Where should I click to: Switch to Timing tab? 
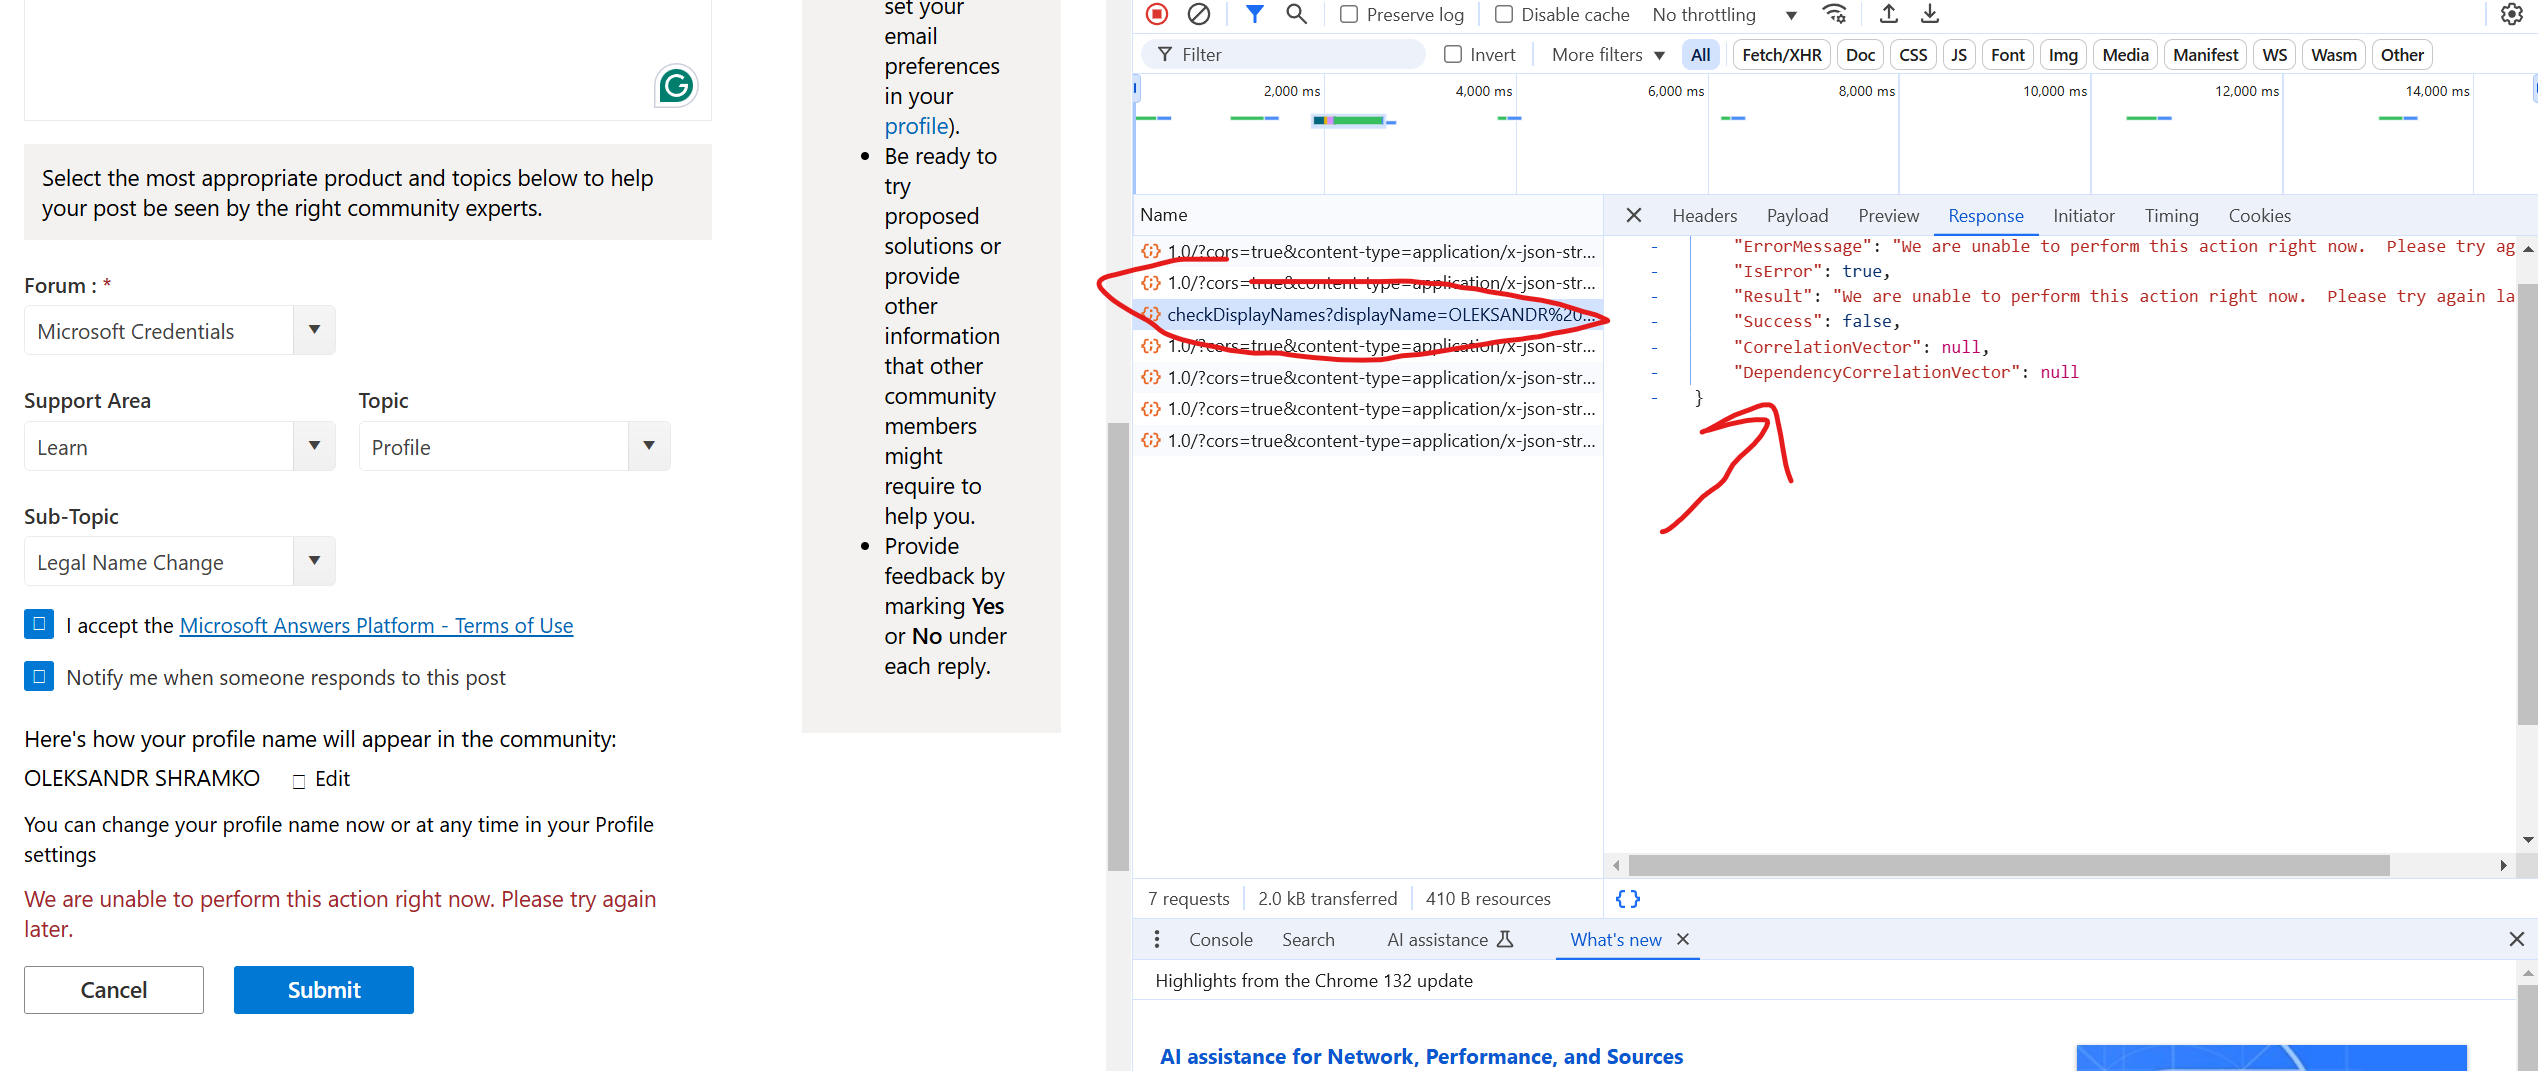(x=2171, y=215)
